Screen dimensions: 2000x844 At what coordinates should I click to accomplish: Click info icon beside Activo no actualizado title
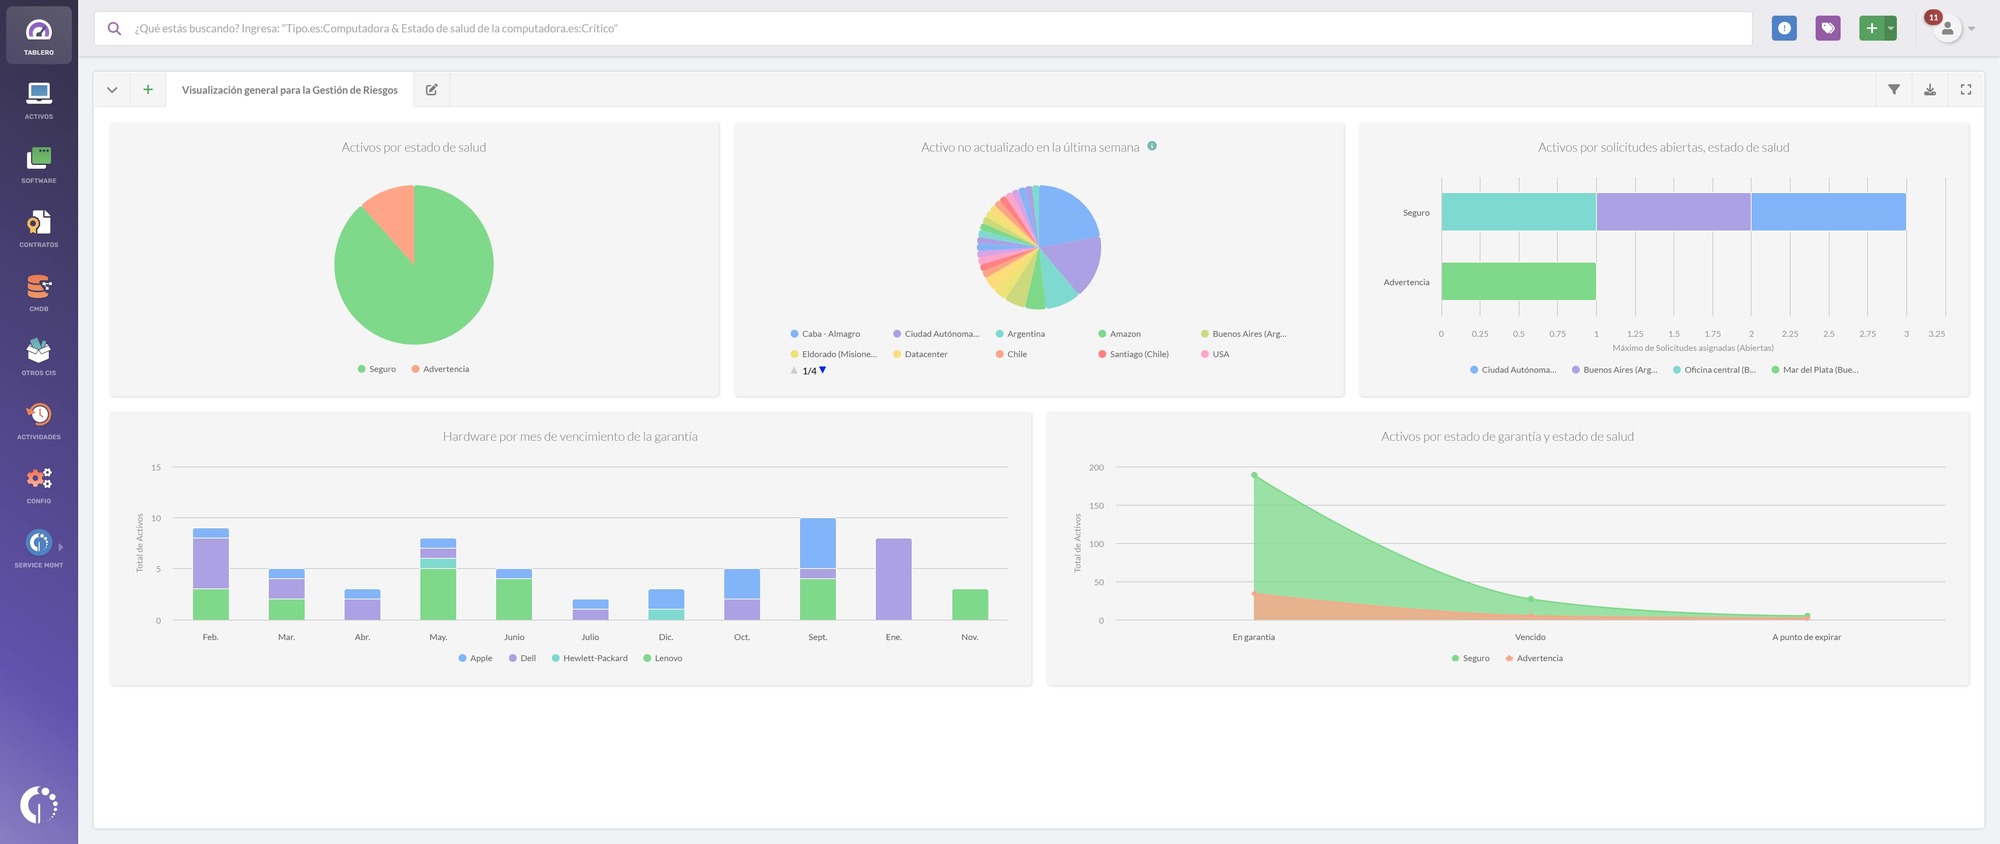(x=1152, y=146)
